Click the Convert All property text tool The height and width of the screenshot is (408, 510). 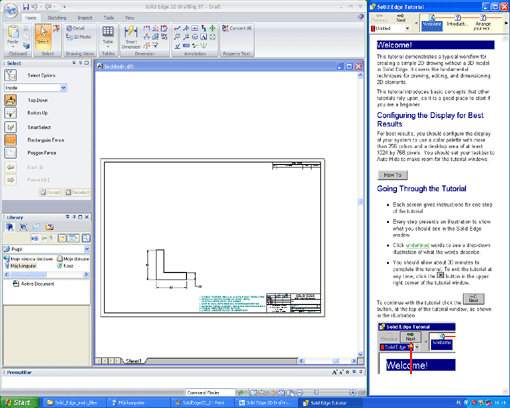point(237,28)
